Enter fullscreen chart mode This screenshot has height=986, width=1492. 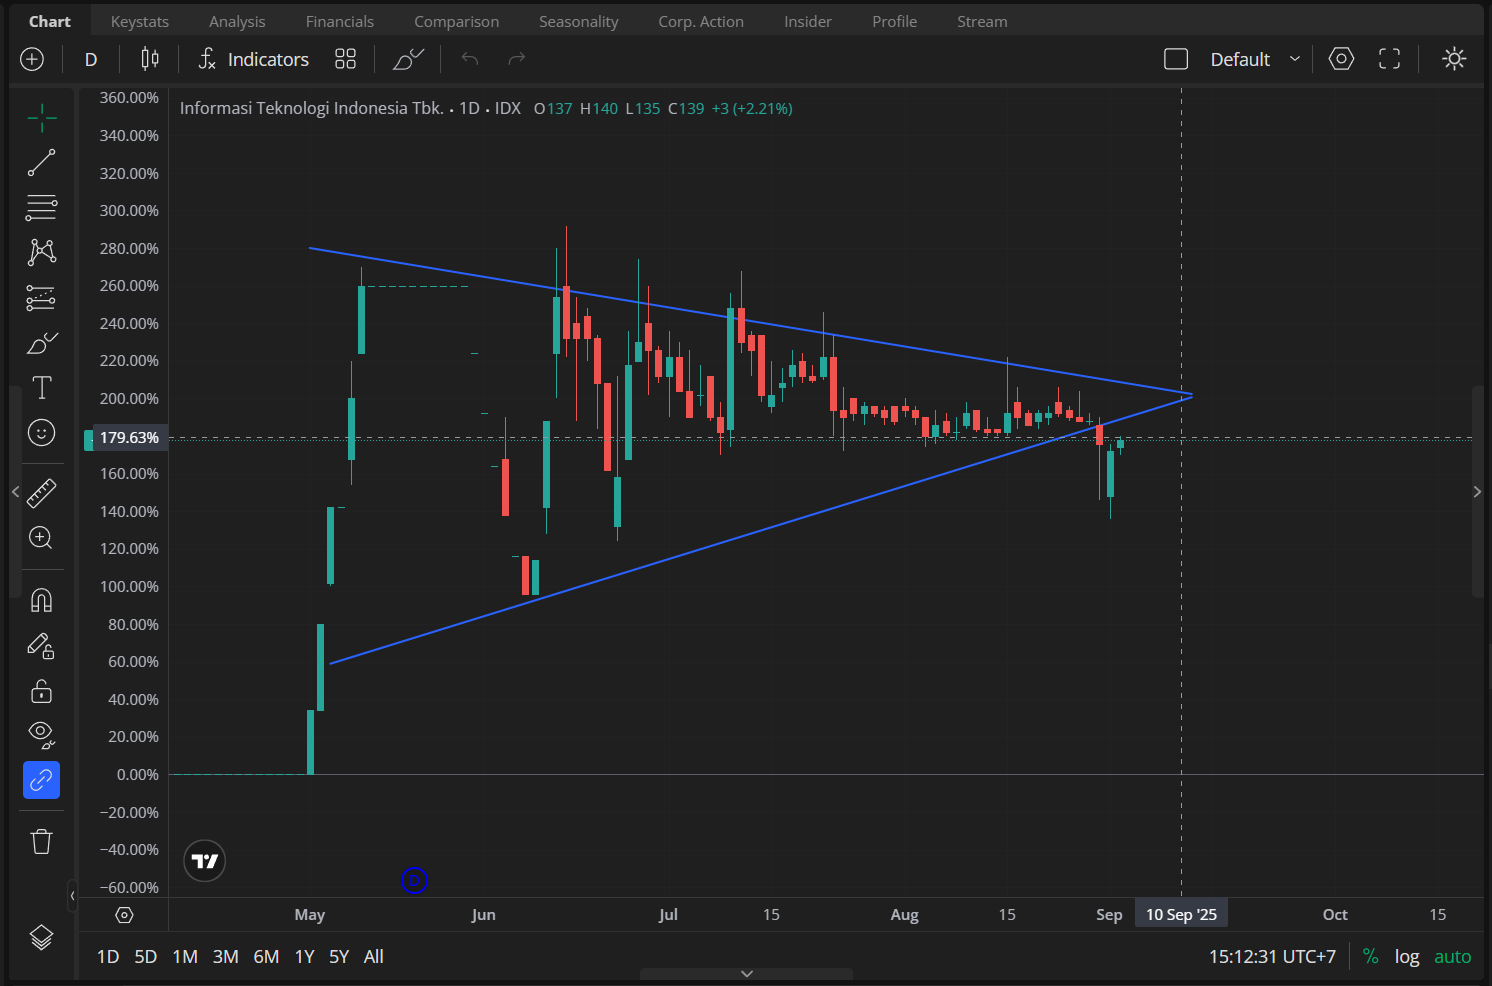1389,59
